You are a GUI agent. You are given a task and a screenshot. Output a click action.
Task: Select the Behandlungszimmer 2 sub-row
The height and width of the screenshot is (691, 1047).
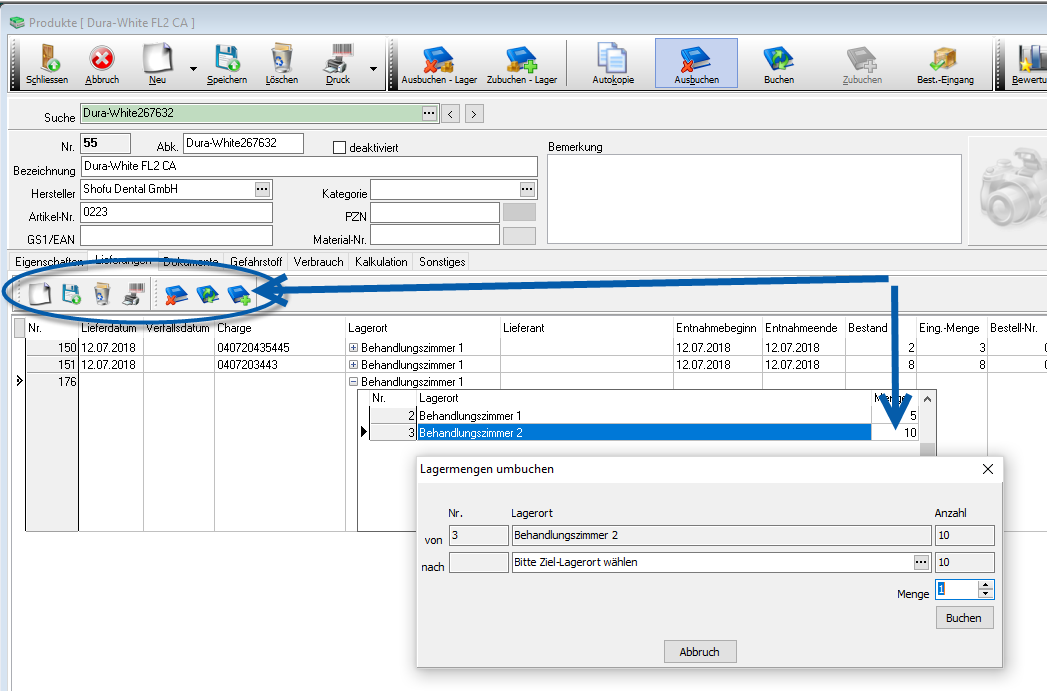pyautogui.click(x=644, y=433)
